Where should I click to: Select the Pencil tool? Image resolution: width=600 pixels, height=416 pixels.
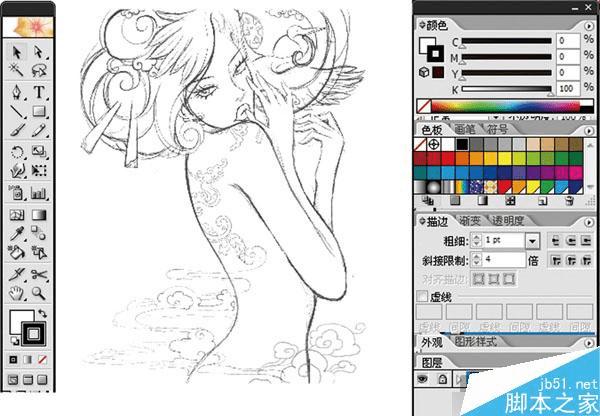coord(39,130)
